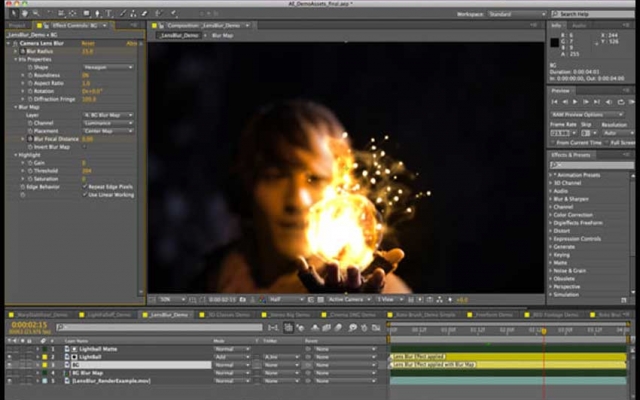Toggle the shy layers timeline icon
The image size is (640, 400).
[x=315, y=327]
